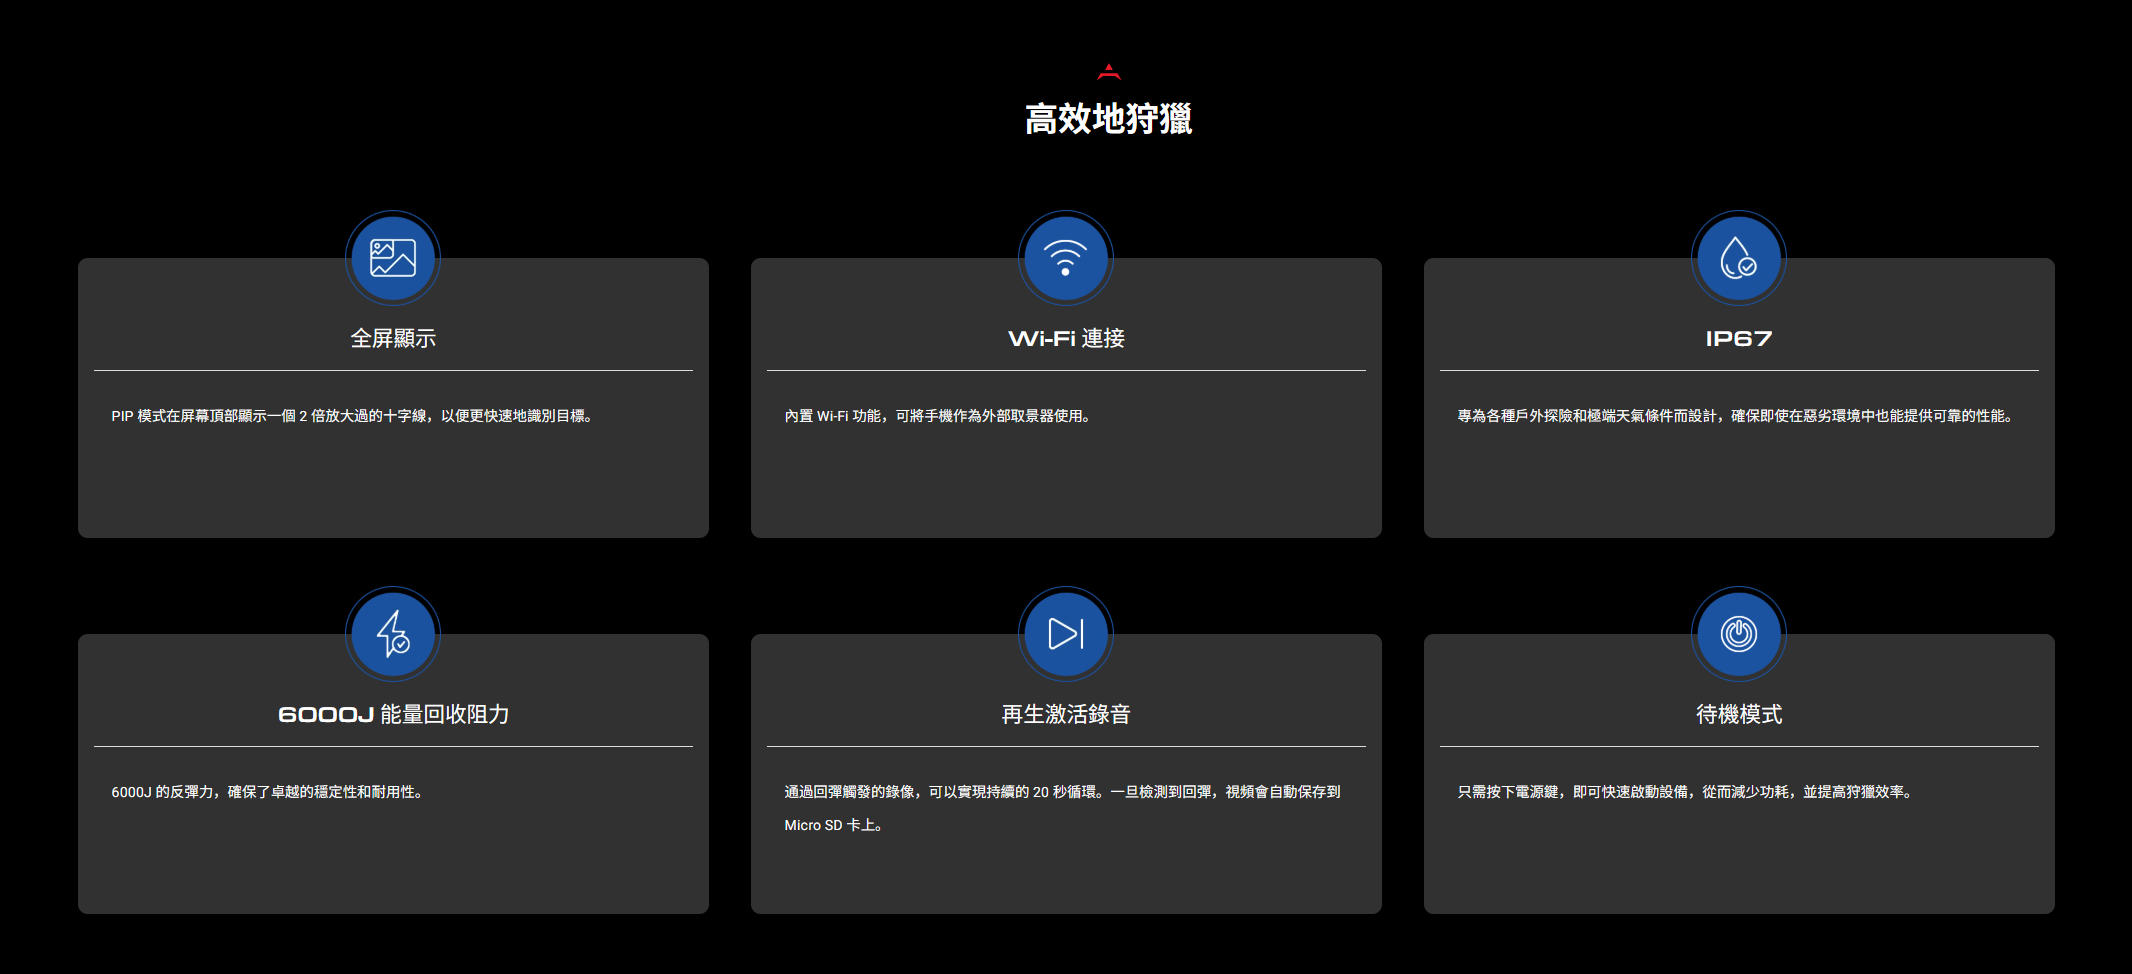Screen dimensions: 2132x974
Task: Click the standby power icon
Action: (x=1739, y=634)
